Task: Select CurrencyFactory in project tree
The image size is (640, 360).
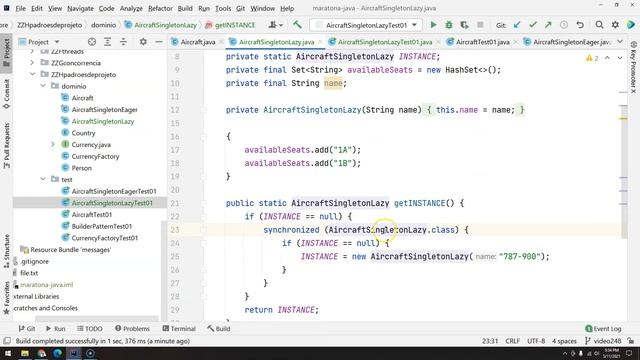Action: (95, 156)
